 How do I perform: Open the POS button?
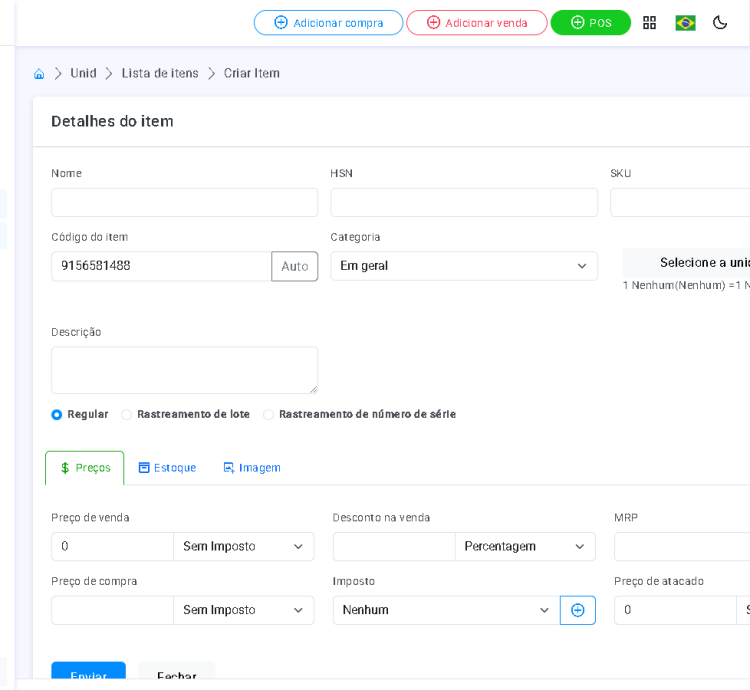point(590,23)
